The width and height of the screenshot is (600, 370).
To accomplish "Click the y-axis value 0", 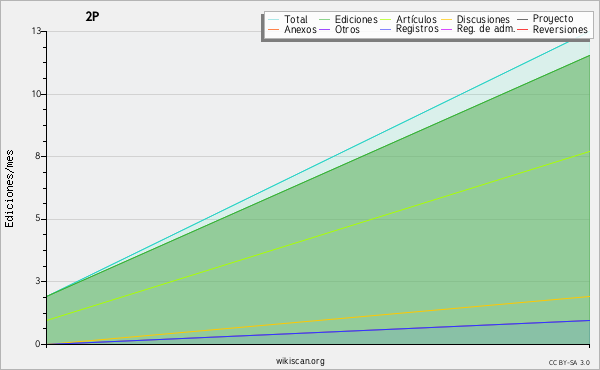I will point(38,344).
